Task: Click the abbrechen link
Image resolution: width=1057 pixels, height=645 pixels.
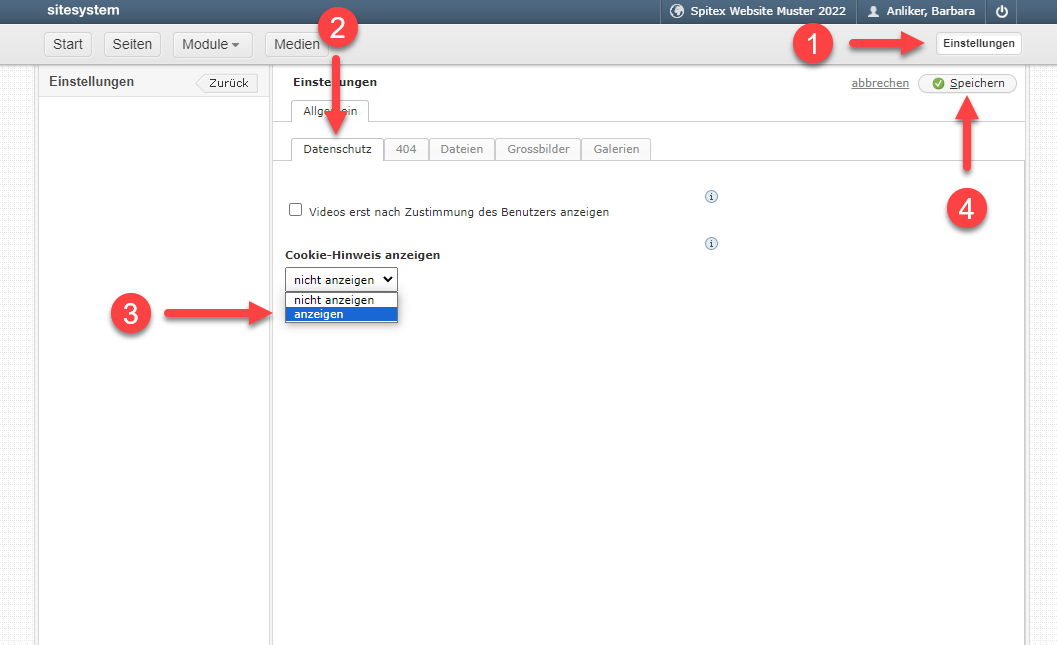Action: (880, 83)
